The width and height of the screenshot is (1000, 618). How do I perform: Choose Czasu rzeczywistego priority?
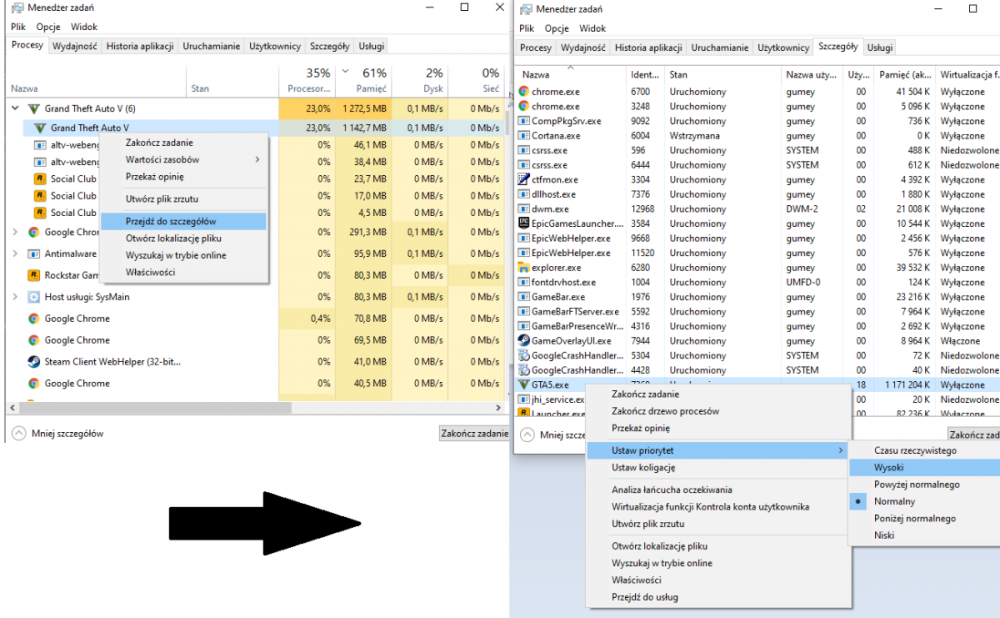coord(915,450)
